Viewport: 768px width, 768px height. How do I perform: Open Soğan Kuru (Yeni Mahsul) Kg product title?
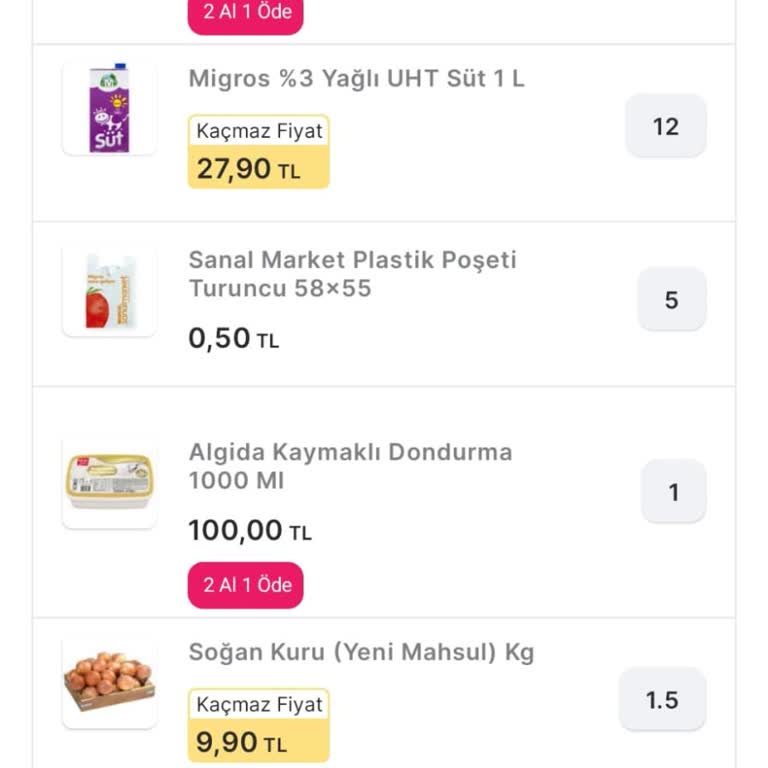tap(361, 653)
